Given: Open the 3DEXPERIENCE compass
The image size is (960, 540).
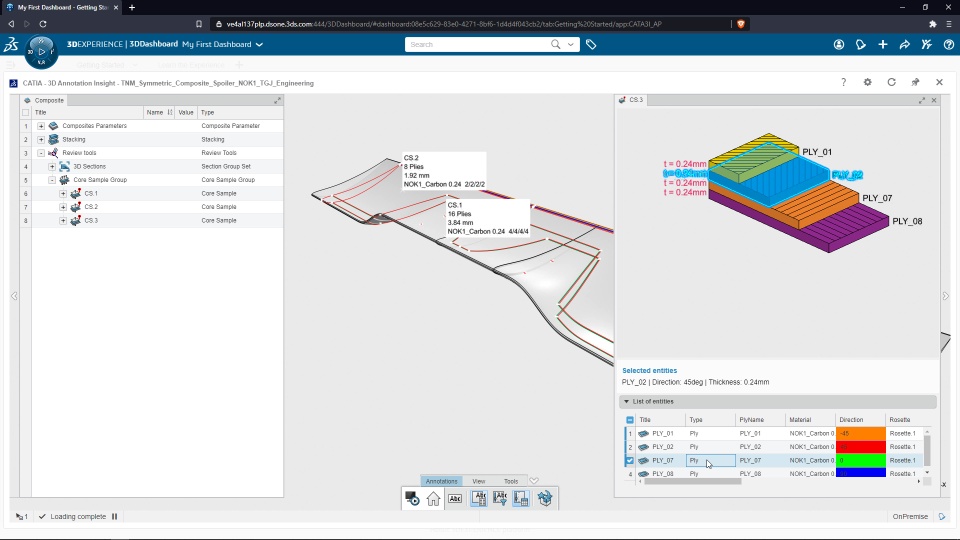Looking at the screenshot, I should pos(41,51).
